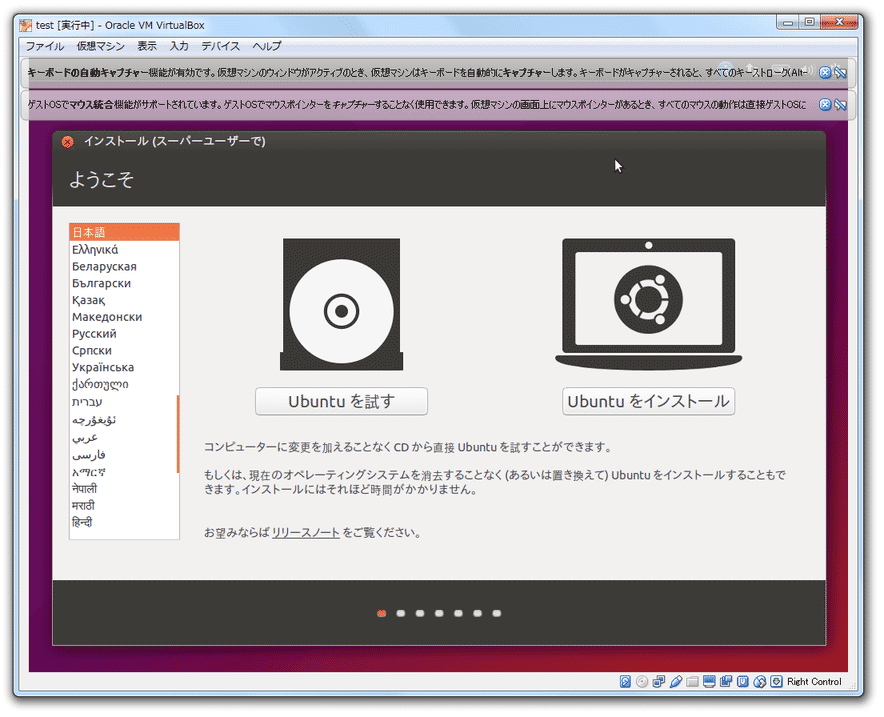Select Български in the language list
This screenshot has height=717, width=884.
click(x=124, y=283)
